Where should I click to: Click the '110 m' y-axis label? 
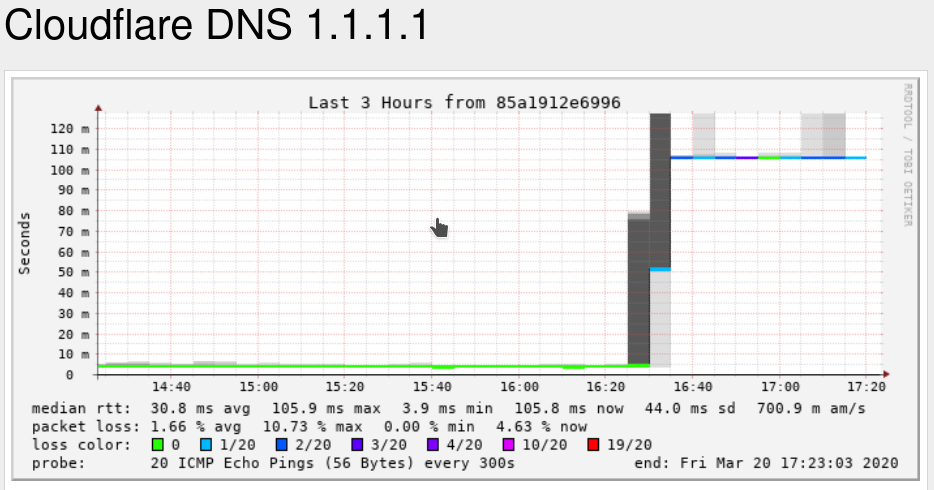tap(70, 149)
